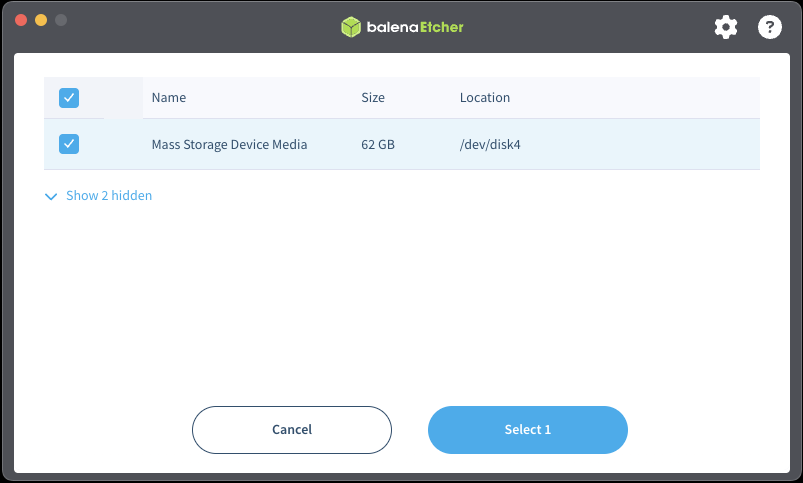Expand the Show 2 hidden chevron
Image resolution: width=803 pixels, height=483 pixels.
51,196
